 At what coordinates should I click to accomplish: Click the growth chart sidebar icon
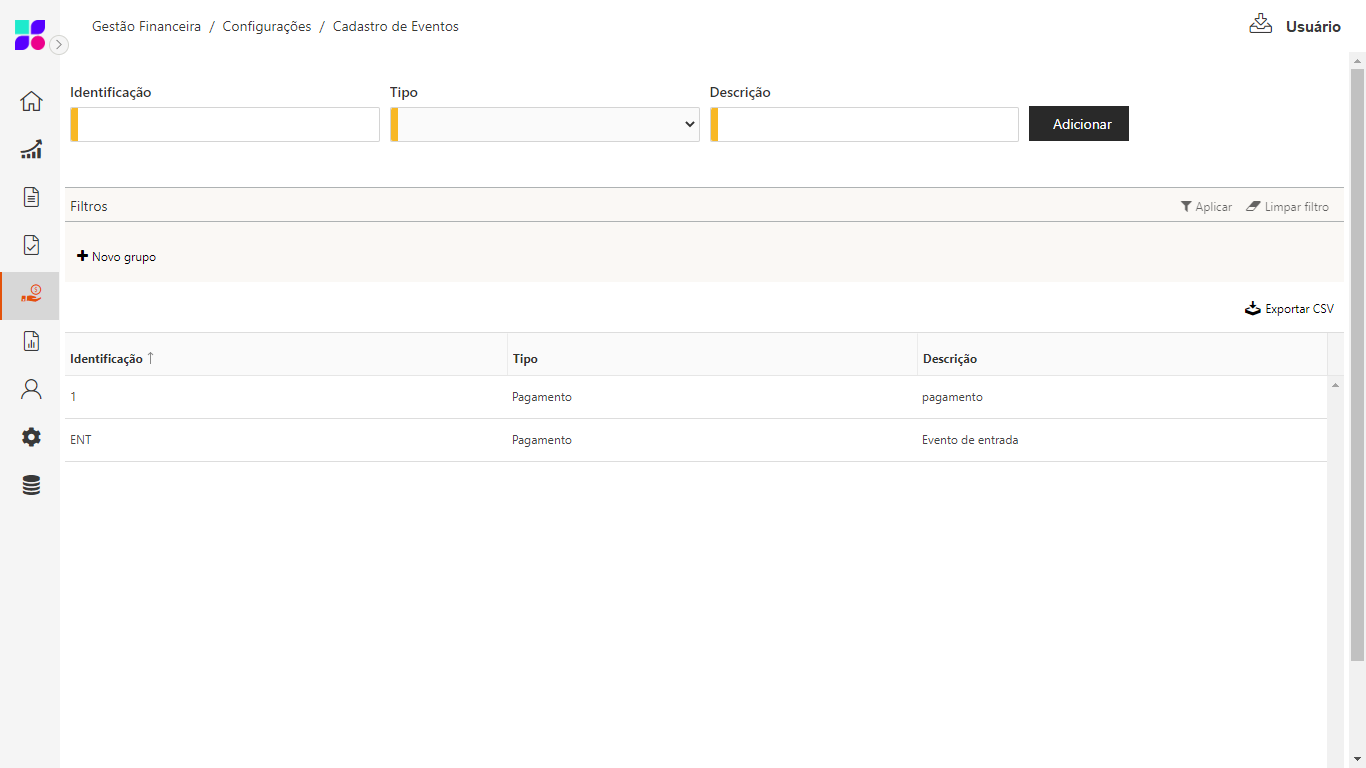(x=31, y=149)
